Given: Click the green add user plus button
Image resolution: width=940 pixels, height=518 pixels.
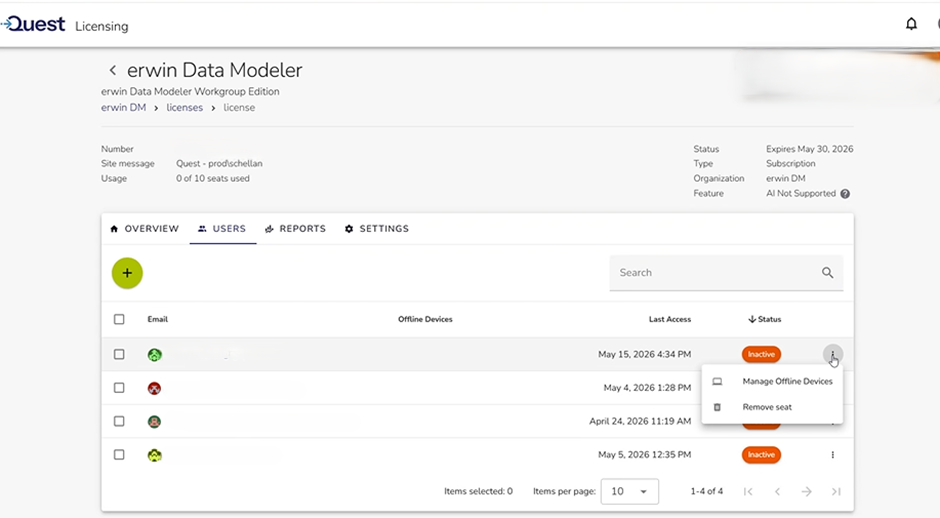Looking at the screenshot, I should 127,273.
